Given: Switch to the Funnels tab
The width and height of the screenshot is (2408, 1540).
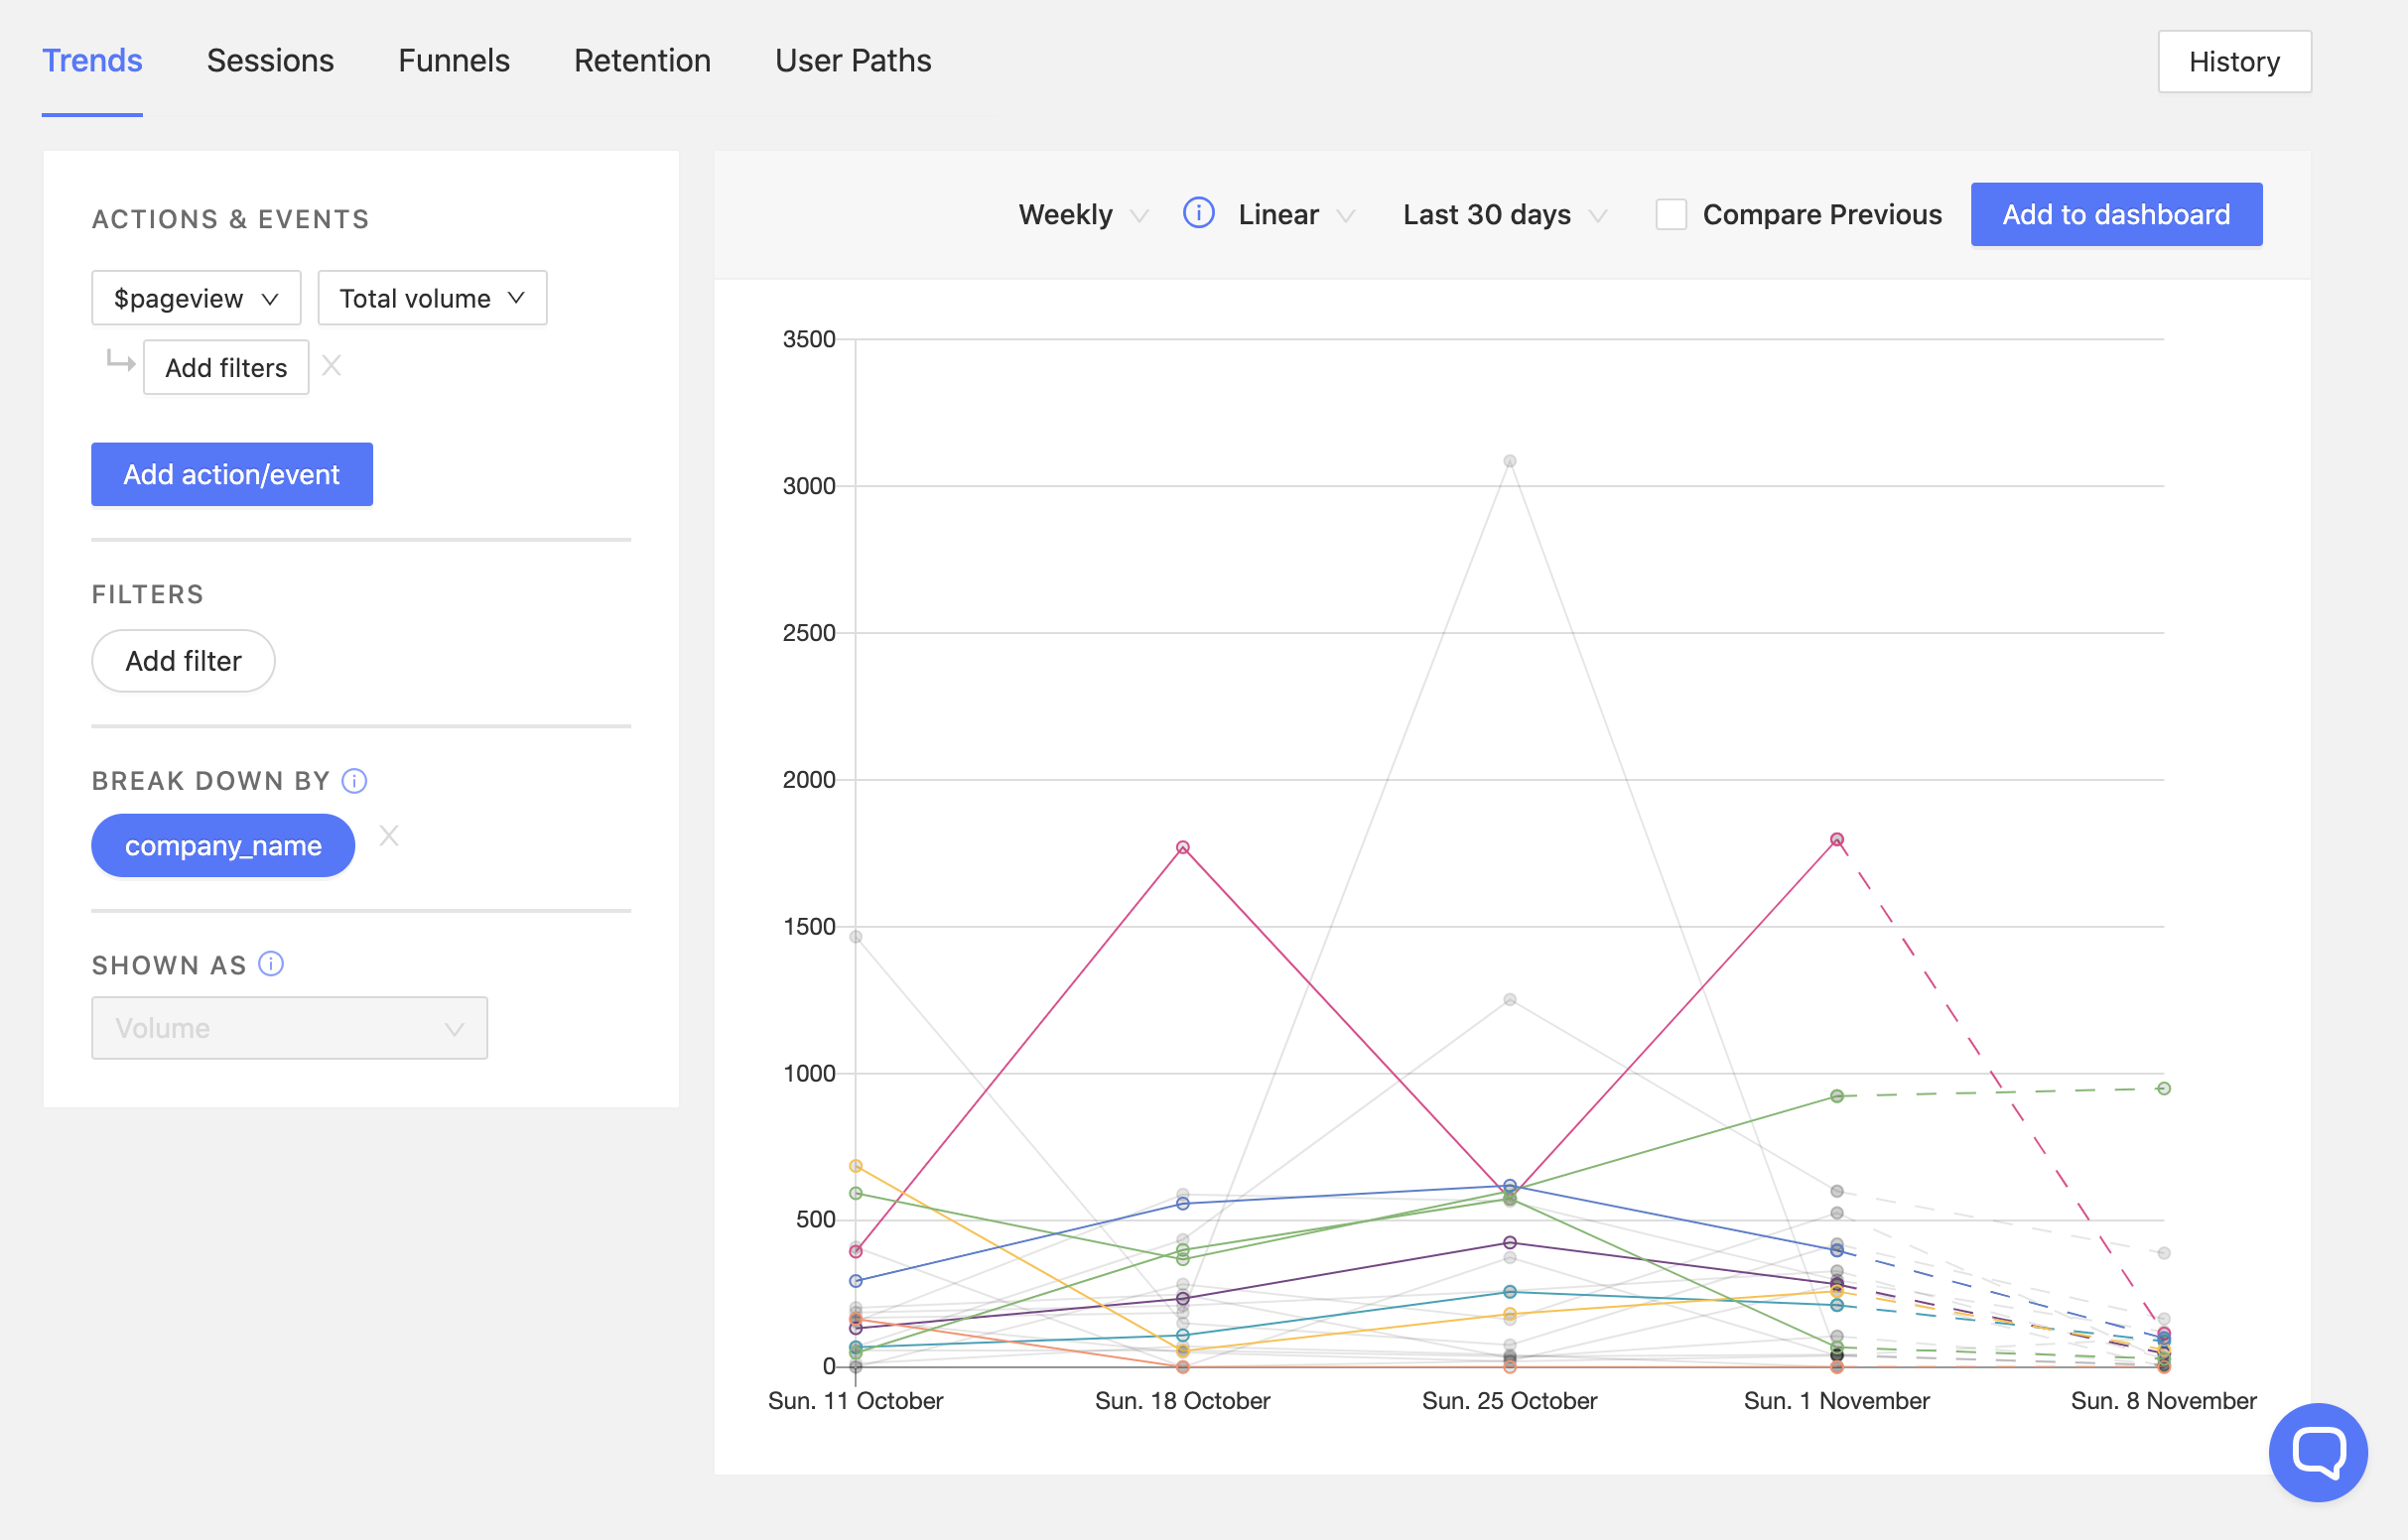Looking at the screenshot, I should [x=453, y=61].
